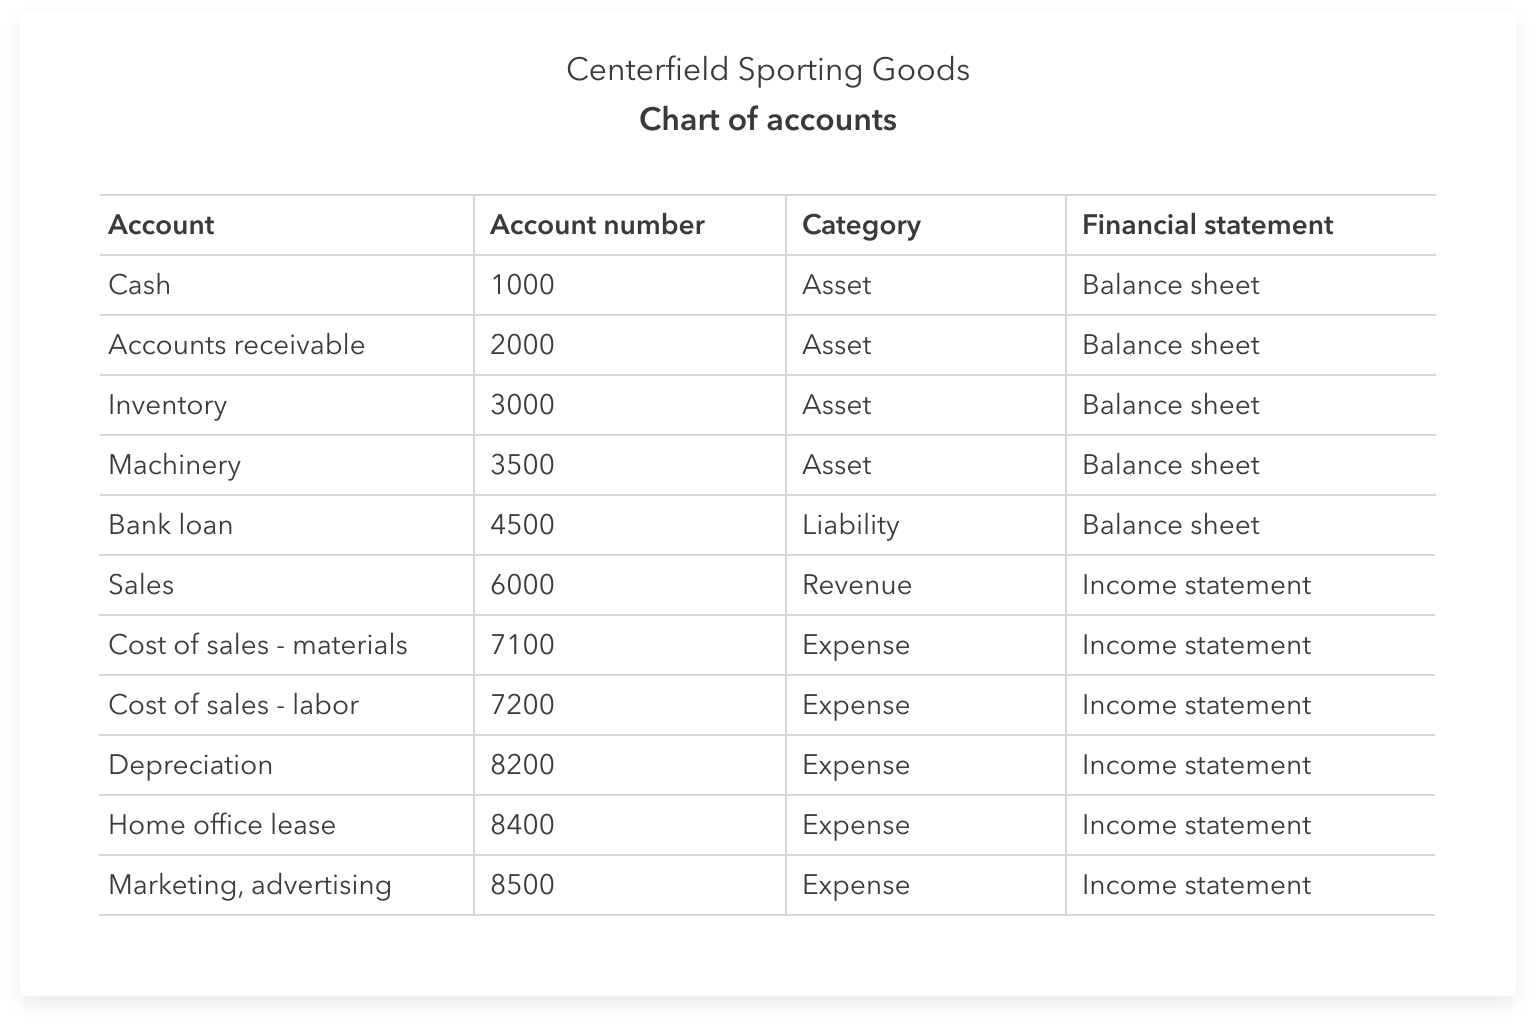Click the Financial statement column header
Image resolution: width=1536 pixels, height=1024 pixels.
(x=1207, y=225)
